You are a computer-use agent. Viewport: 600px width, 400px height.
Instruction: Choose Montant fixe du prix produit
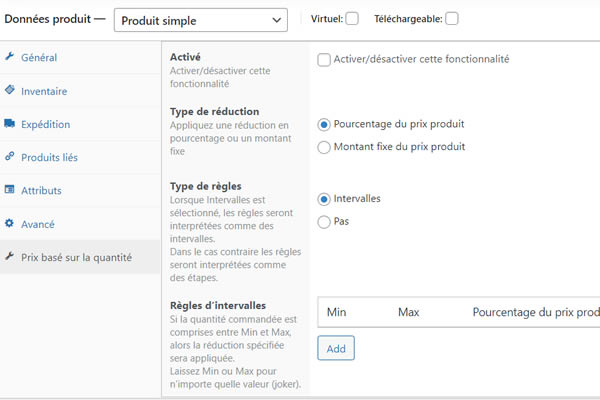[x=324, y=147]
